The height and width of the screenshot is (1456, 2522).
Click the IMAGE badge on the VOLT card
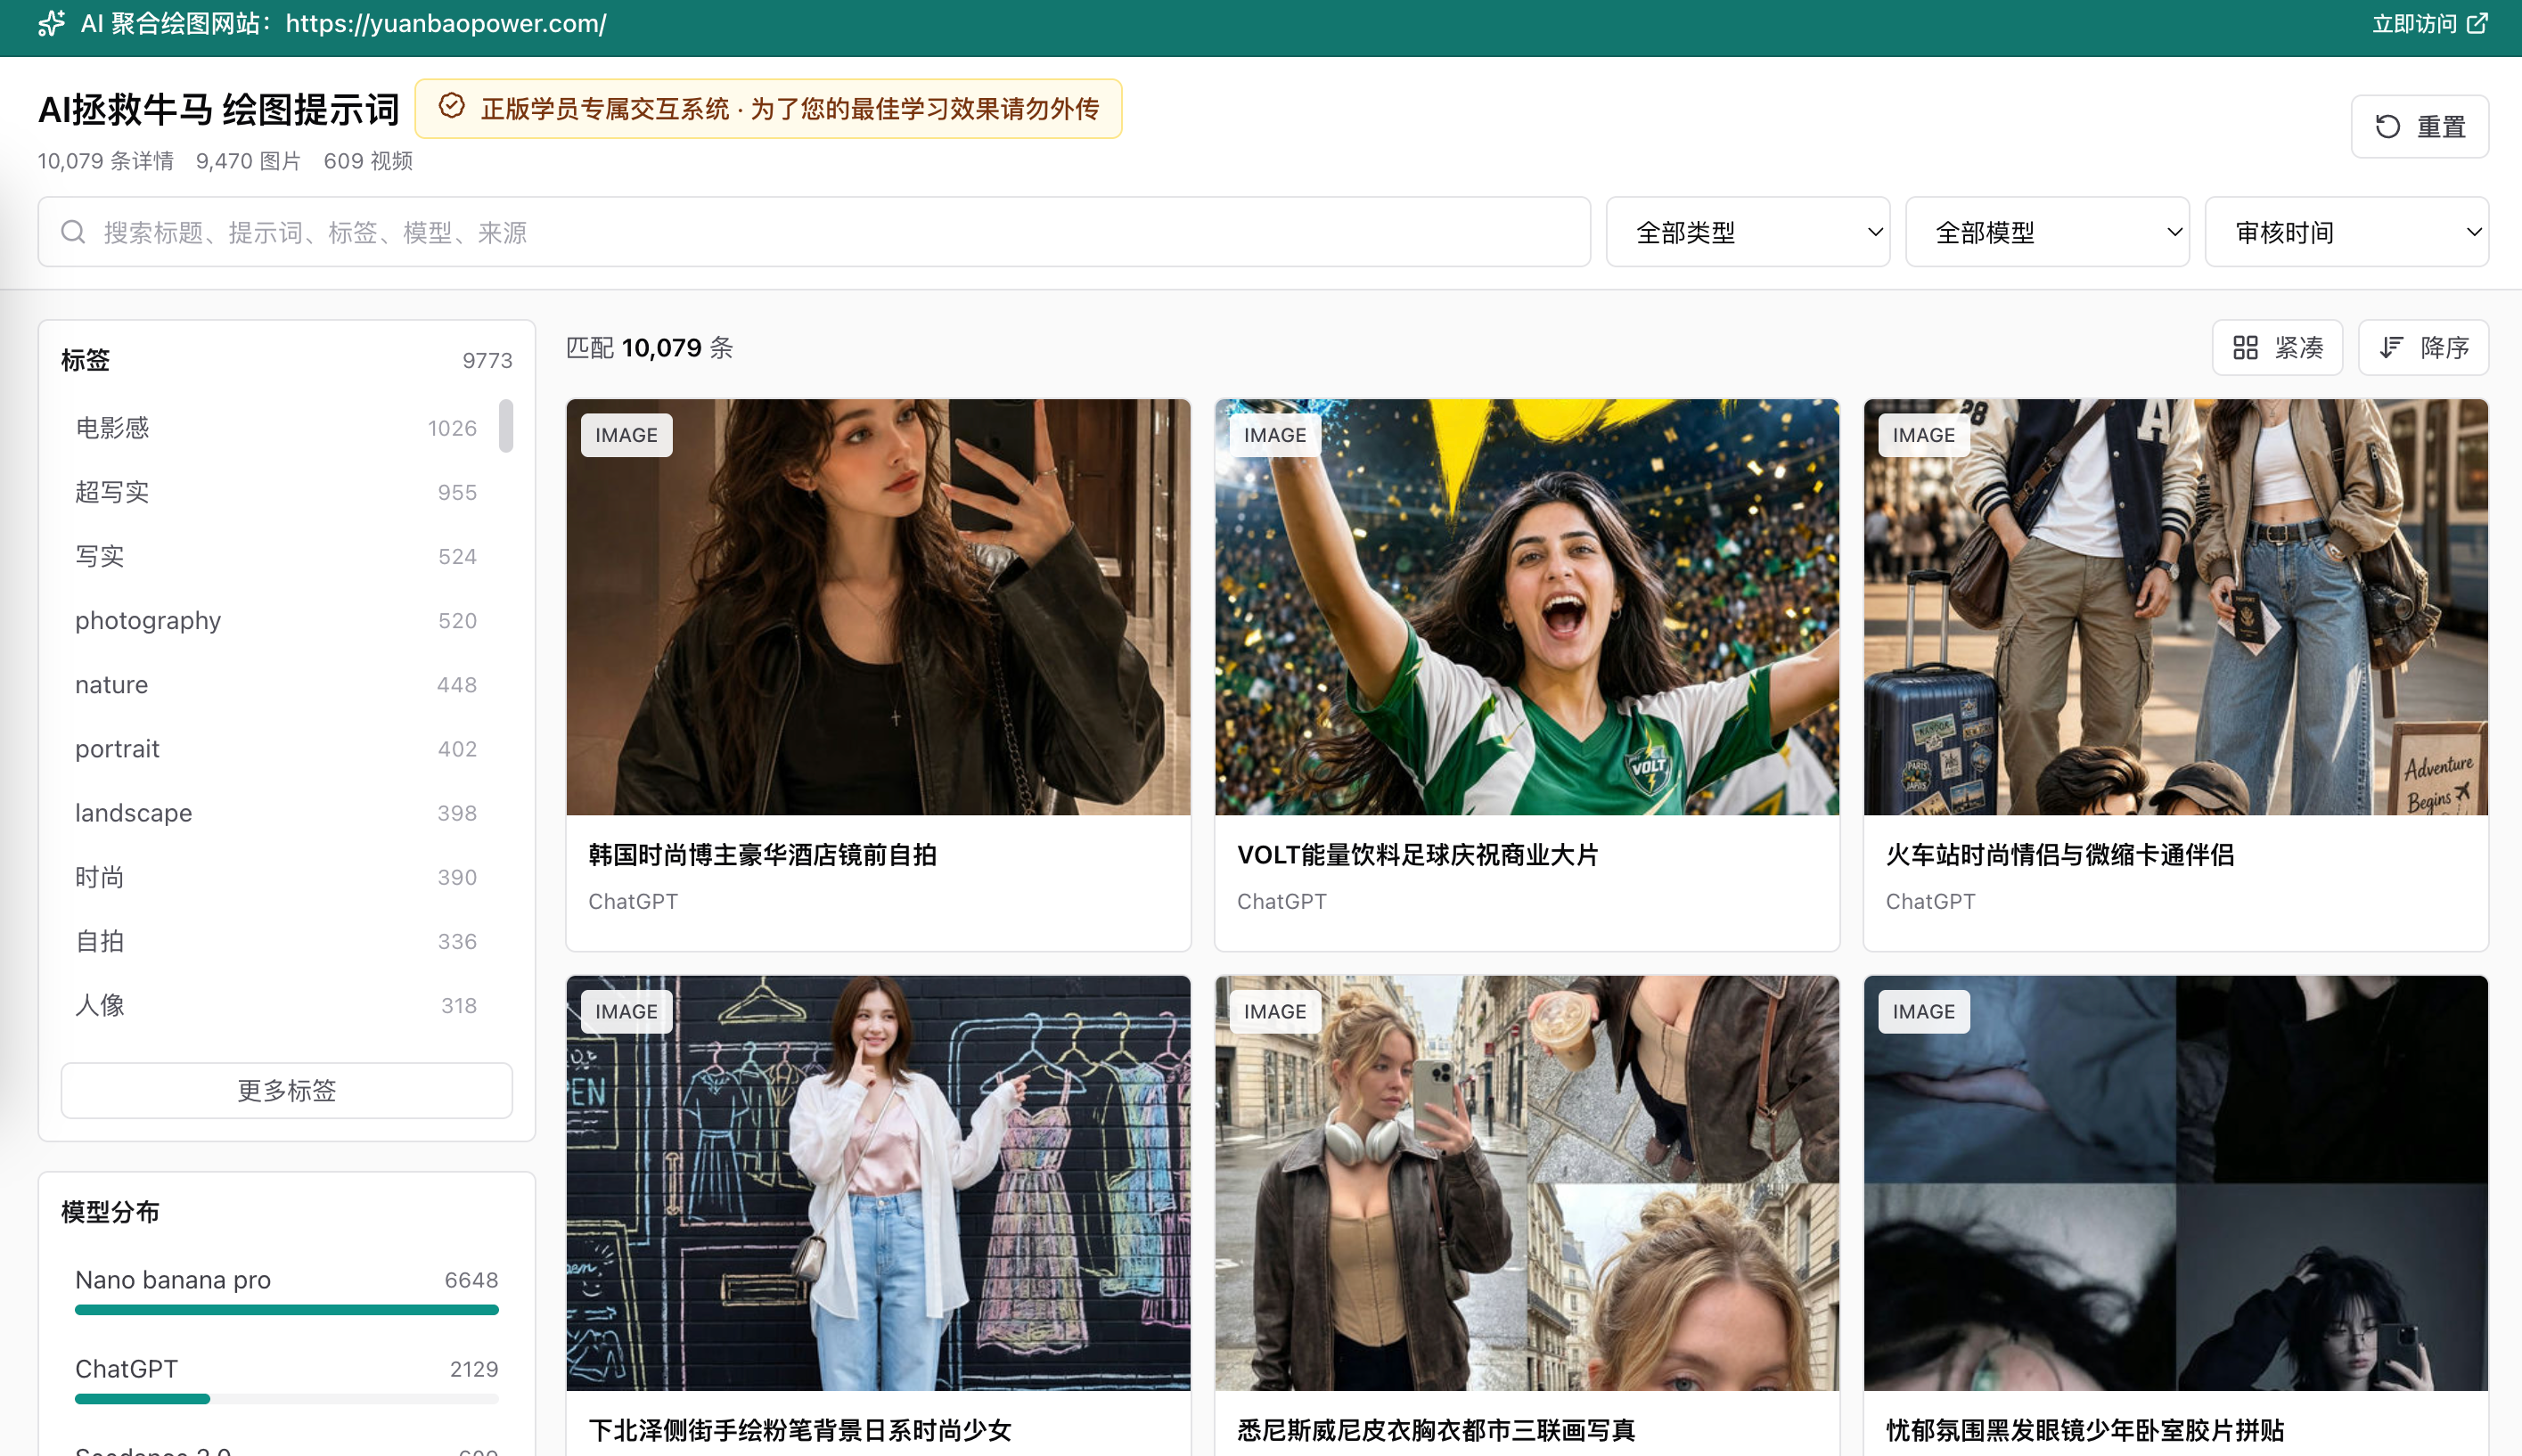tap(1274, 435)
